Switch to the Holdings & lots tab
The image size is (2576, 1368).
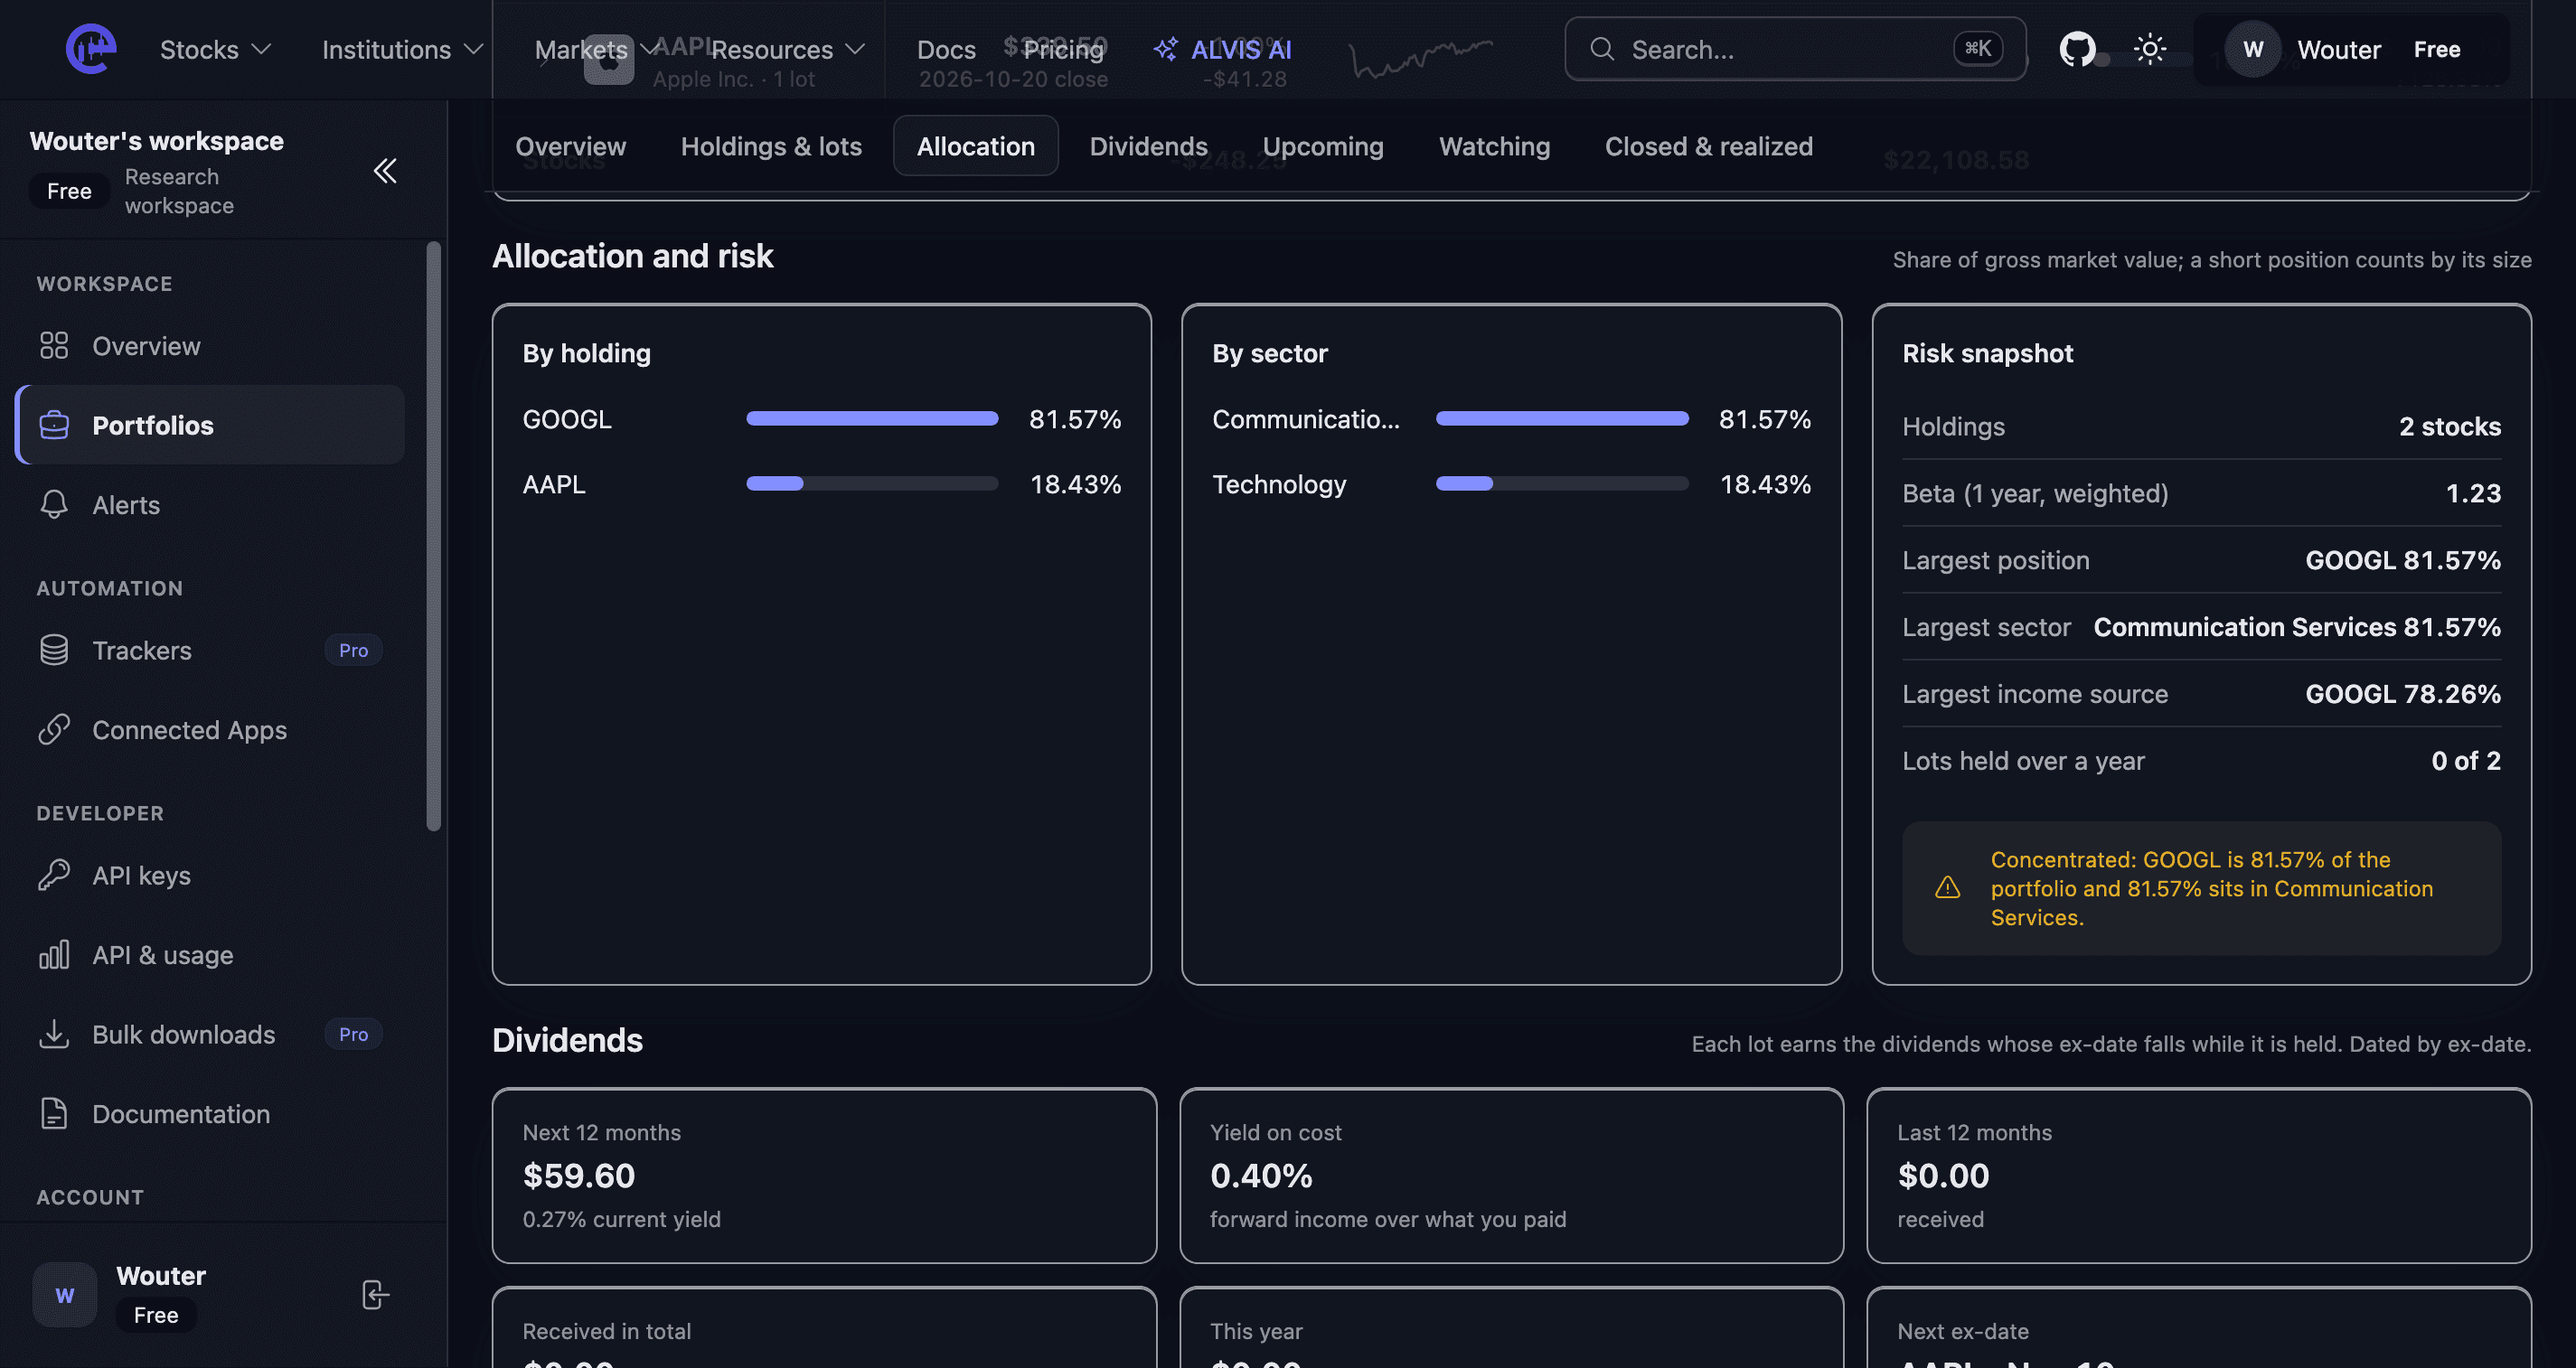(x=771, y=146)
